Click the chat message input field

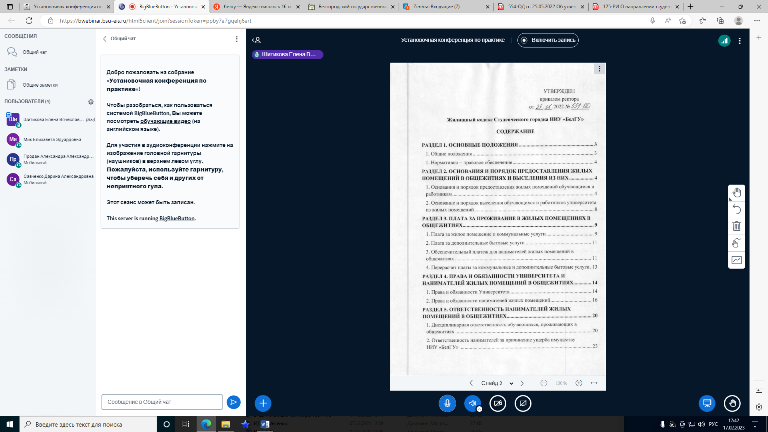pyautogui.click(x=162, y=401)
